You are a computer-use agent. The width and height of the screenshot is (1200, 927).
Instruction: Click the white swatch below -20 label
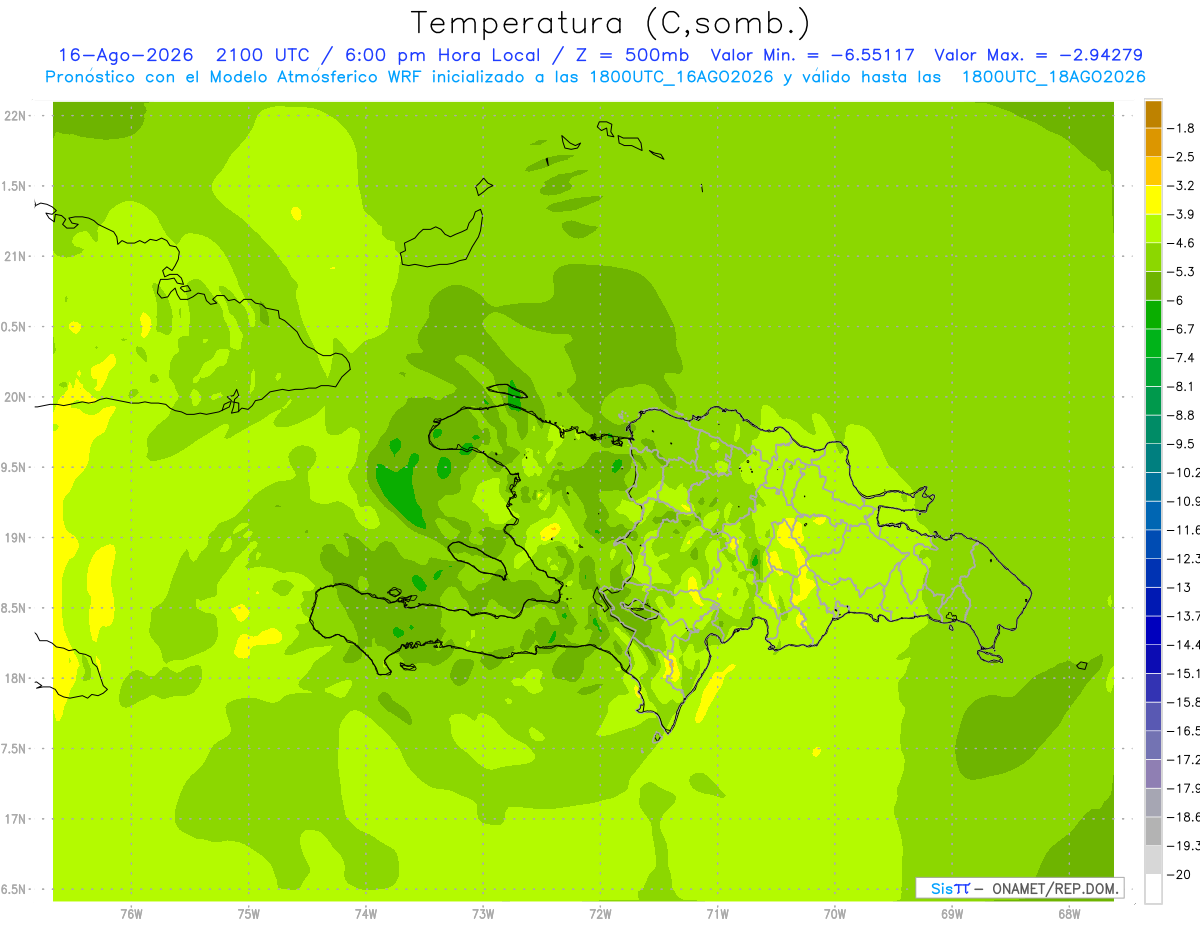coord(1153,888)
